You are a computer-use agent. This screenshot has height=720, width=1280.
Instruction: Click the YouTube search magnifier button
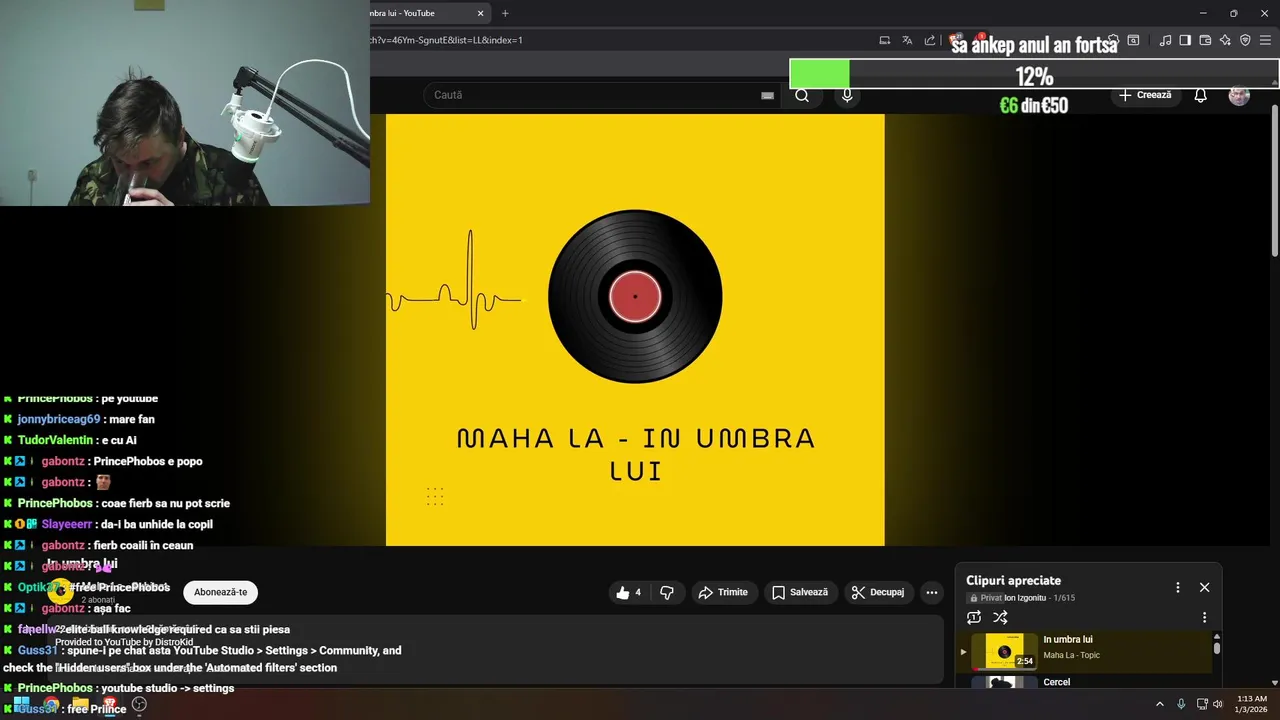[x=802, y=95]
